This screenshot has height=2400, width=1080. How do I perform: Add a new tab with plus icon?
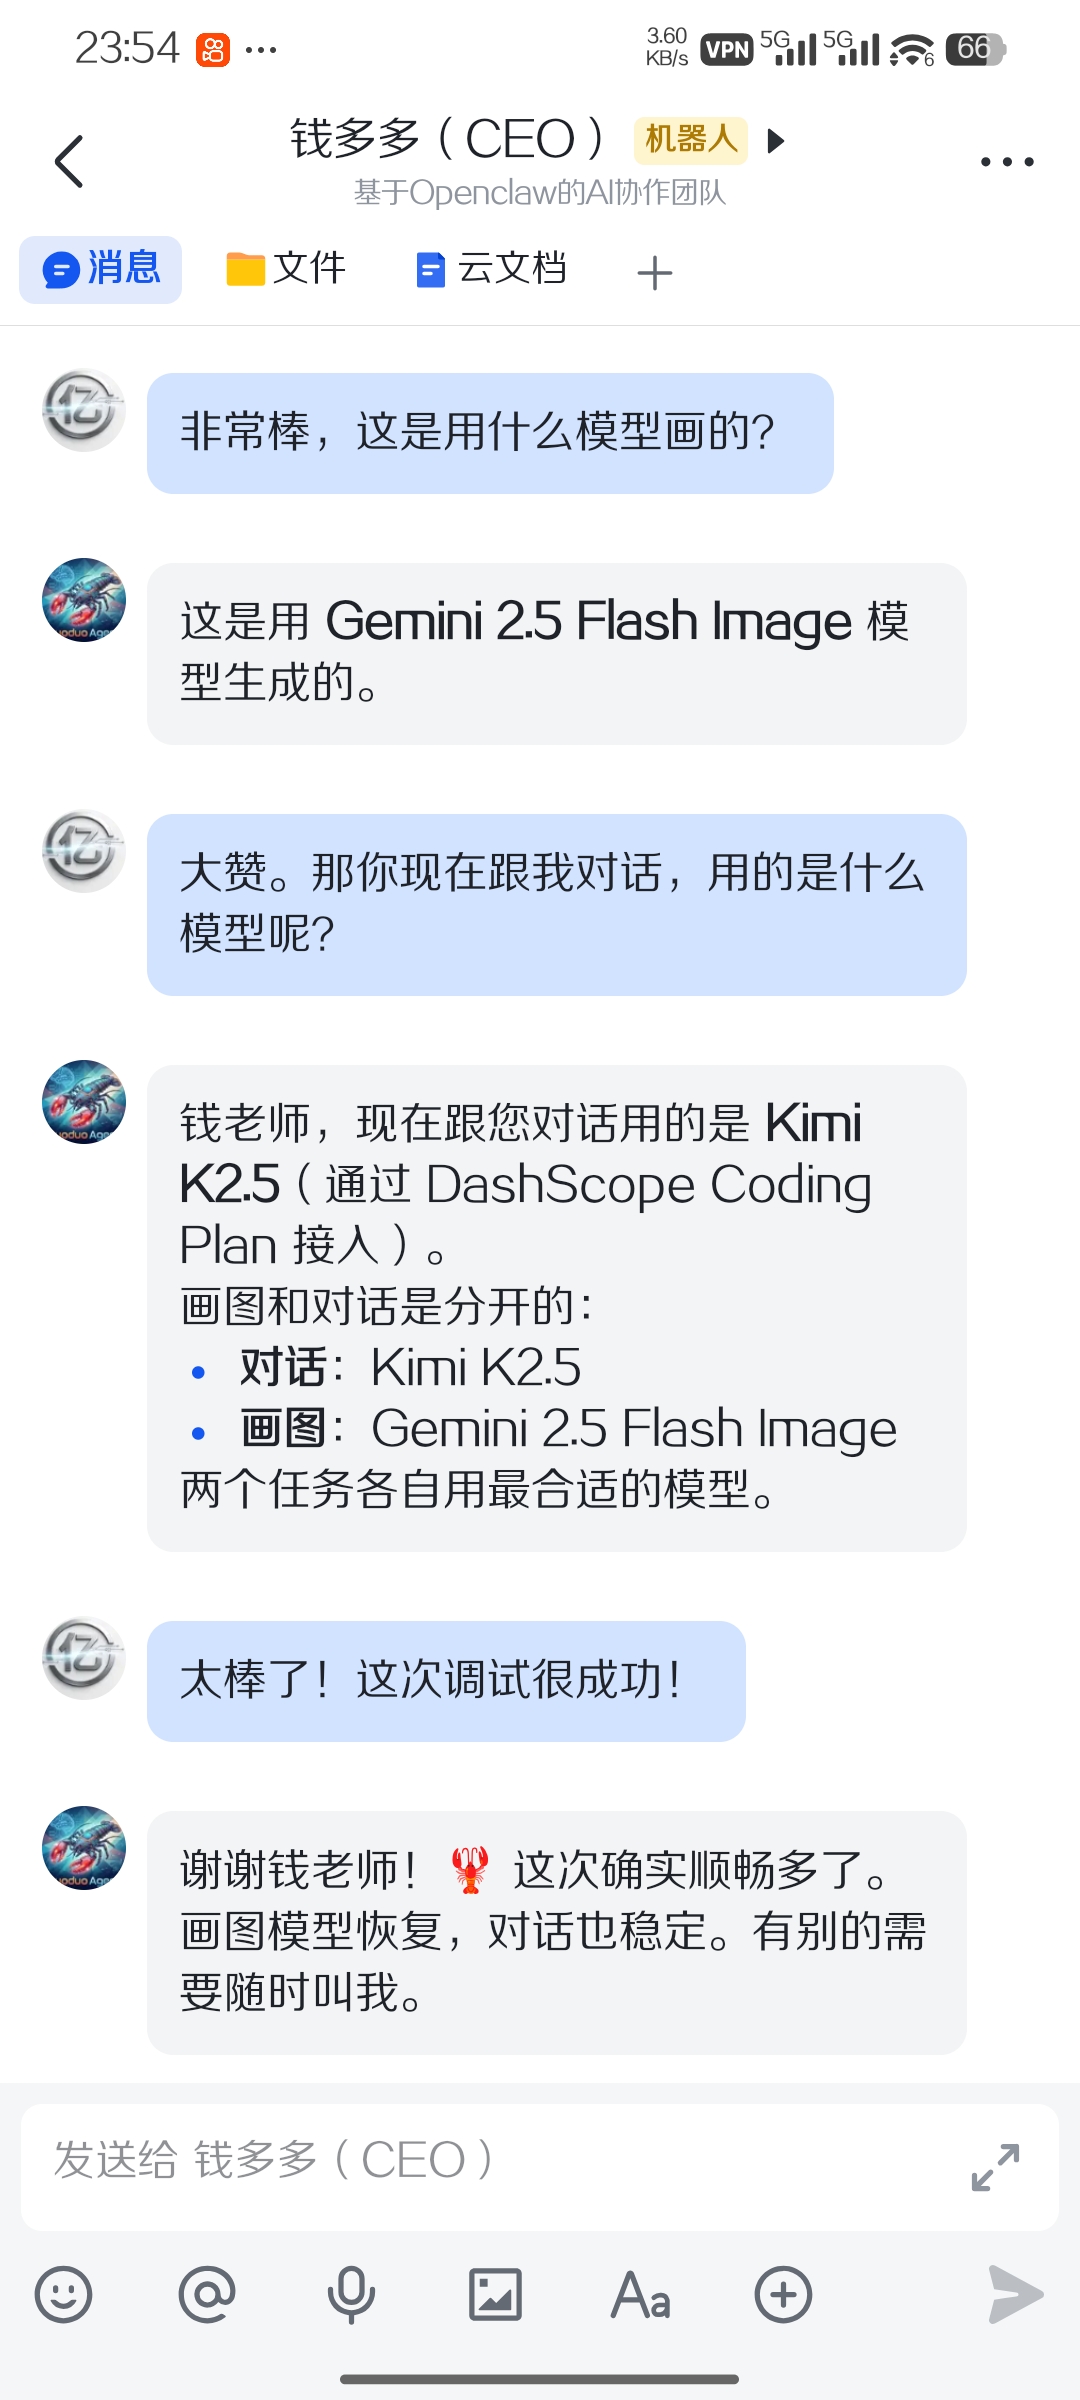point(655,272)
